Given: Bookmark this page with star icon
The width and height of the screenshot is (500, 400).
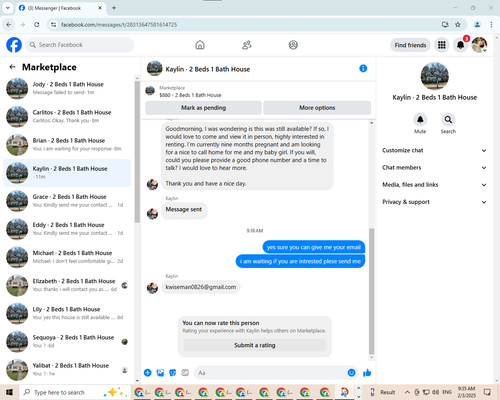Looking at the screenshot, I should pyautogui.click(x=458, y=25).
